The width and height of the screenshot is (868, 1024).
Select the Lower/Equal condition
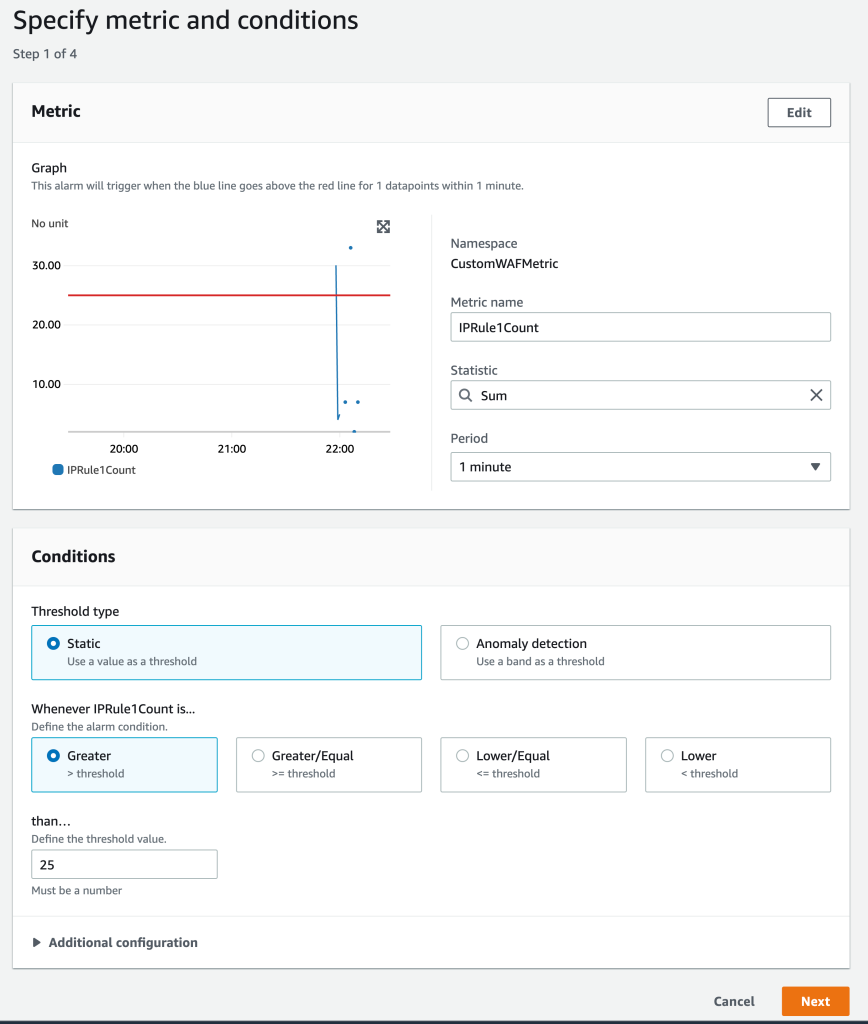point(463,755)
